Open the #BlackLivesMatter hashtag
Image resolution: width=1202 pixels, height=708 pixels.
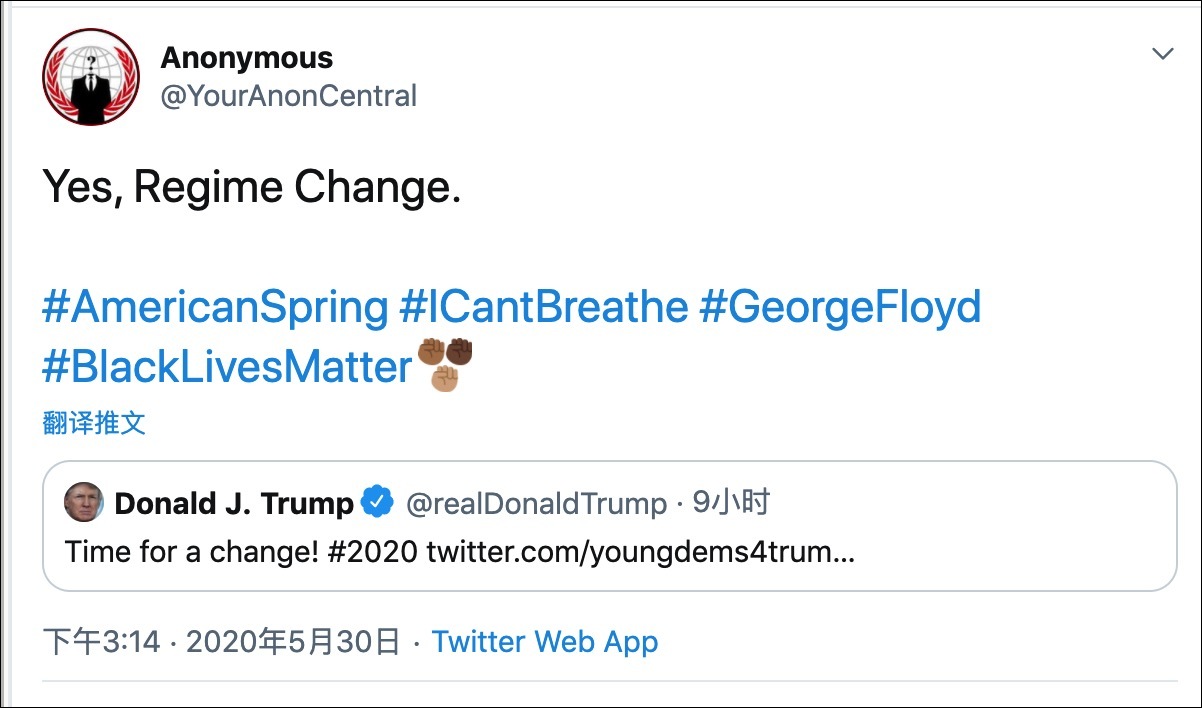coord(227,367)
